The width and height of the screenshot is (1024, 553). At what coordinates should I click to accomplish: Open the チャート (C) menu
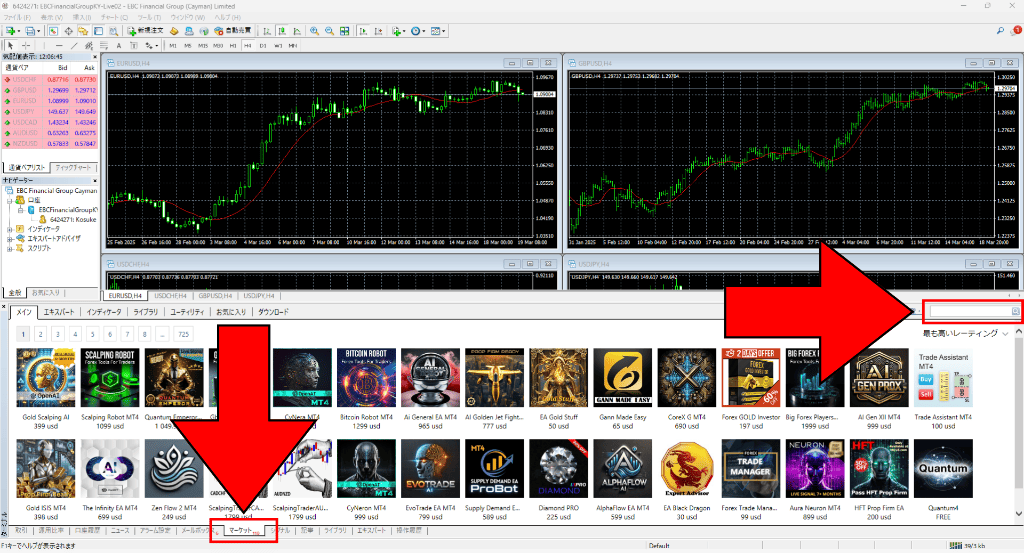(112, 17)
